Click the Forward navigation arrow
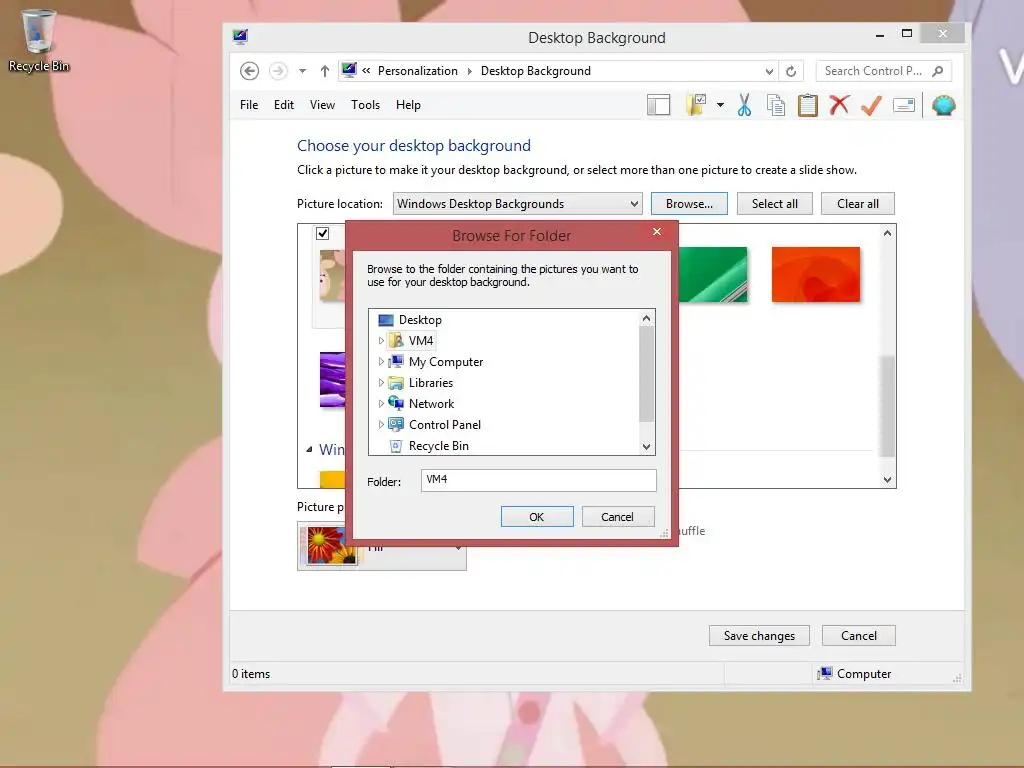The height and width of the screenshot is (768, 1024). coord(278,71)
